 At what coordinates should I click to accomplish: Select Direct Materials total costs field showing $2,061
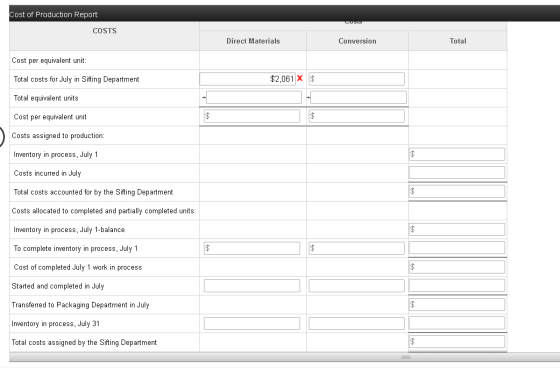click(x=248, y=79)
